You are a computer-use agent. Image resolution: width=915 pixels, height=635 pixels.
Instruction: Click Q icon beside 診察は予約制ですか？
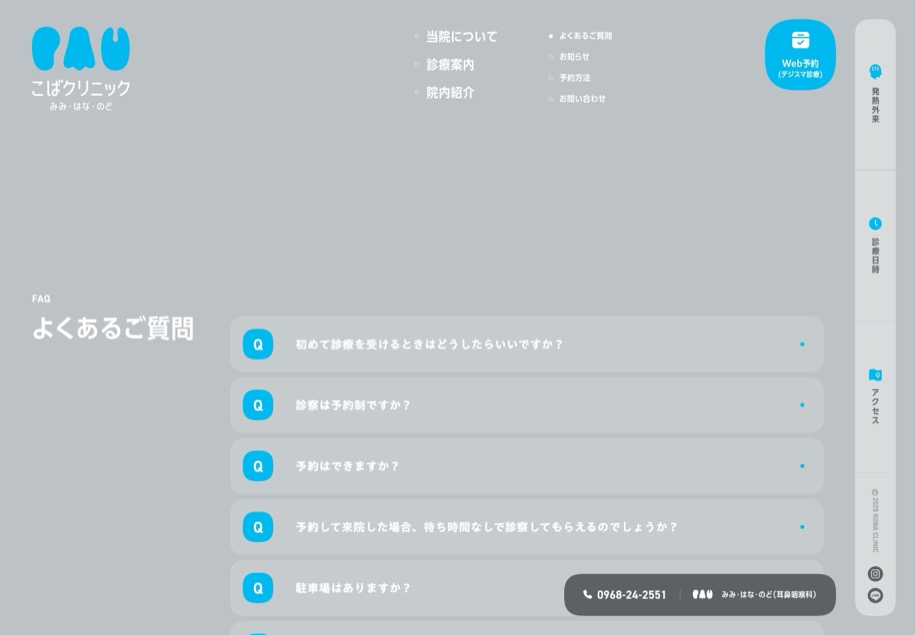click(258, 405)
